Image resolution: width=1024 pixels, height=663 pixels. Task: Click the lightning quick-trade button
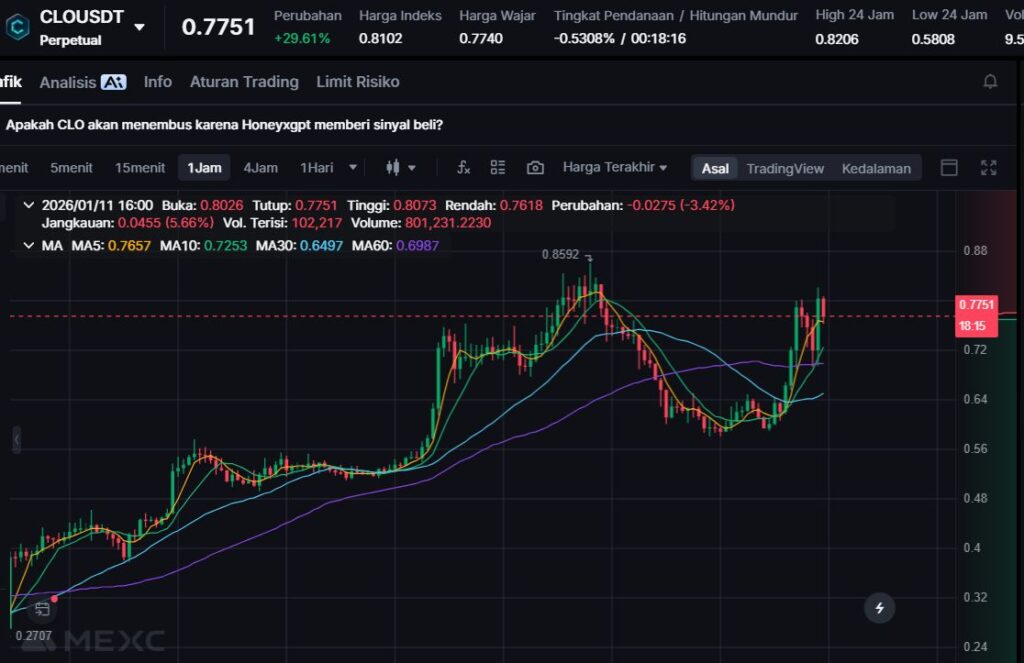click(x=879, y=607)
